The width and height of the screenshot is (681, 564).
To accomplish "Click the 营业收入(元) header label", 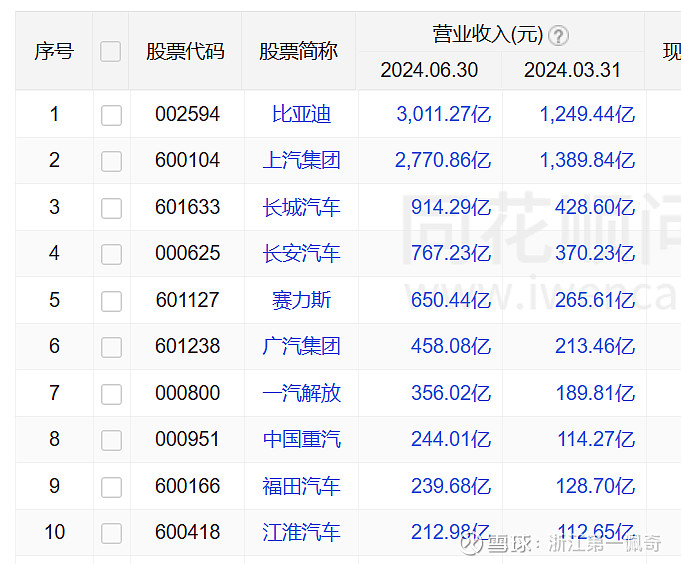I will click(488, 35).
